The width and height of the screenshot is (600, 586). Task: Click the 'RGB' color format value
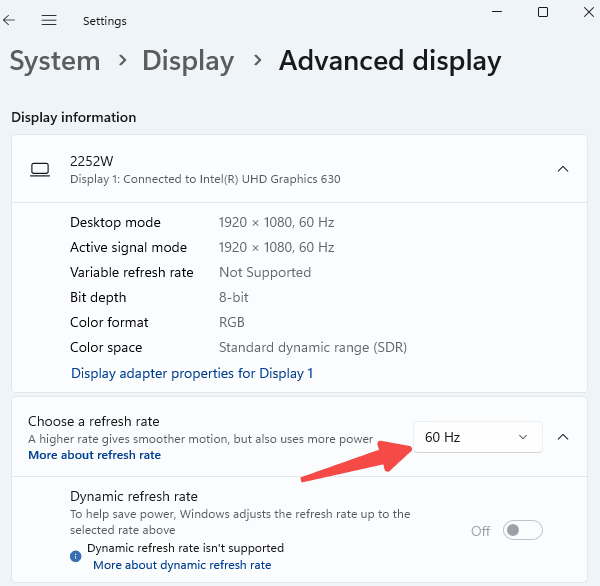pyautogui.click(x=232, y=322)
